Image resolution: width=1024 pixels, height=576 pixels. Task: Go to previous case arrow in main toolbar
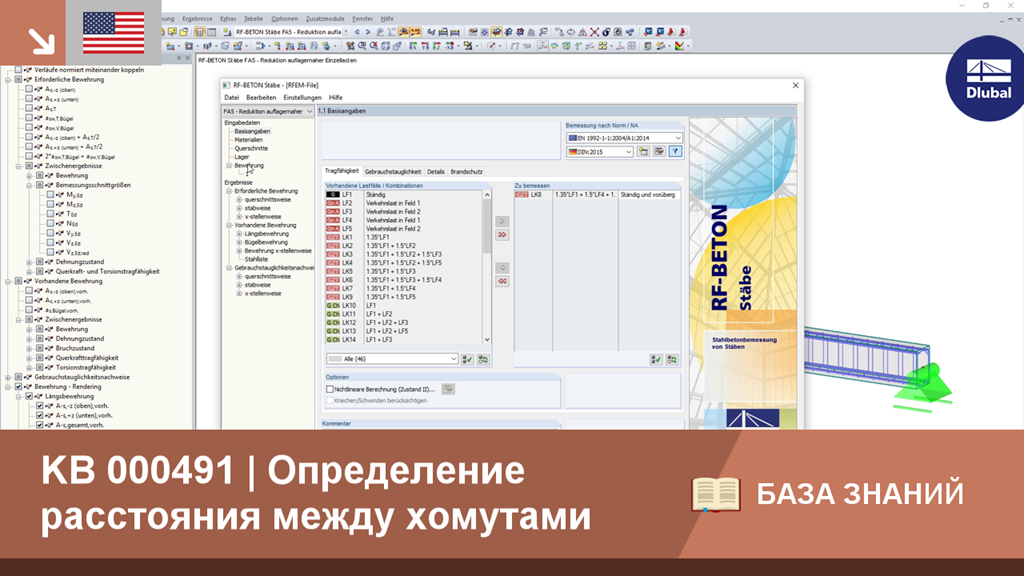click(x=357, y=31)
